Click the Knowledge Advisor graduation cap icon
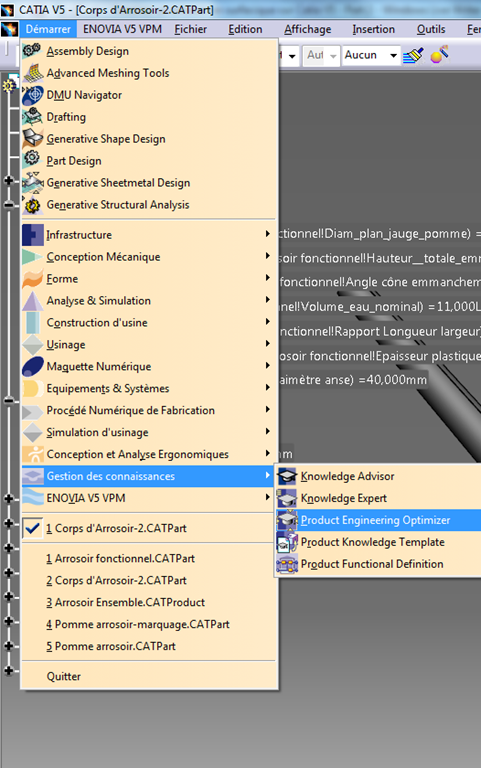This screenshot has height=768, width=481. click(287, 476)
